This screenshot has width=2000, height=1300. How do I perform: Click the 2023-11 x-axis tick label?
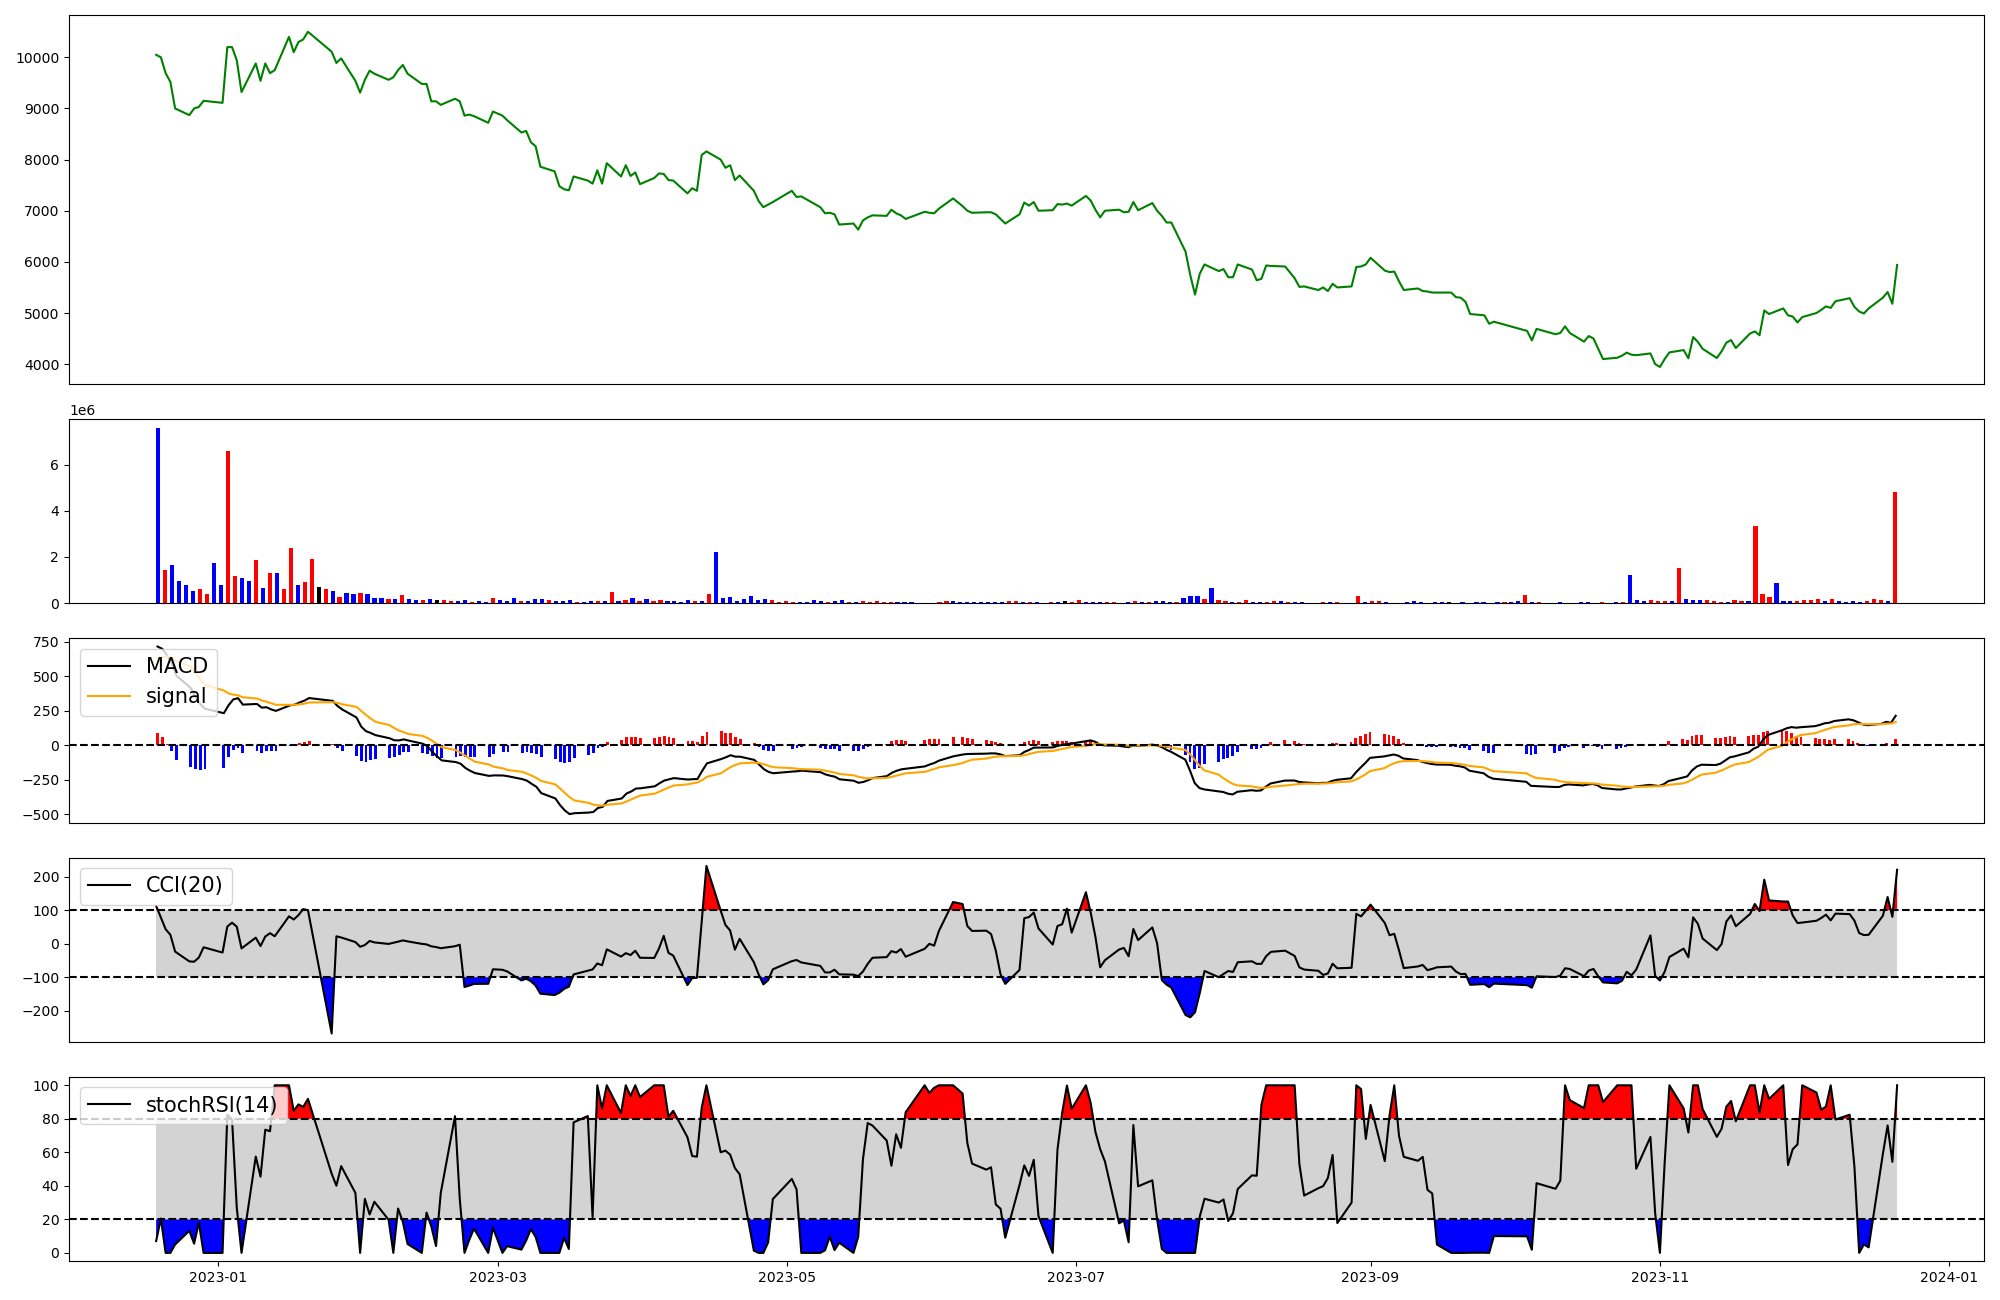click(1660, 1277)
